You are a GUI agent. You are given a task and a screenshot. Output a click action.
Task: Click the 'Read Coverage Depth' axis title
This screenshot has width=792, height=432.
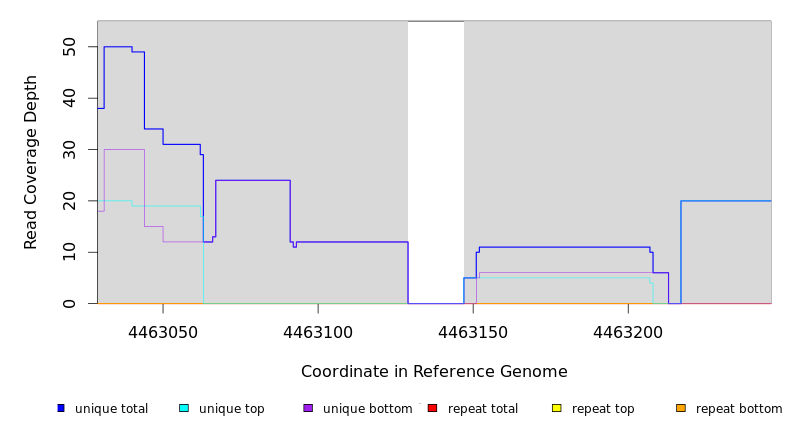click(x=31, y=162)
